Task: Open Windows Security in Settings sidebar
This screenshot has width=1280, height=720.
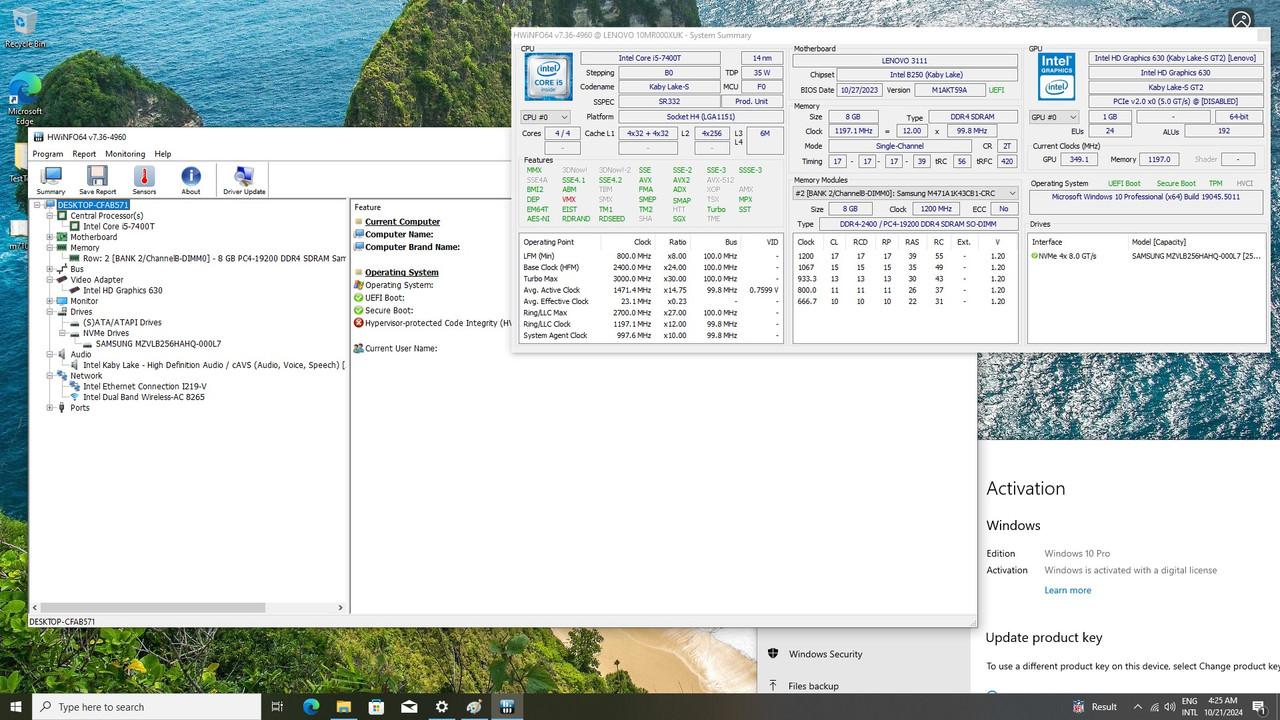Action: tap(825, 654)
